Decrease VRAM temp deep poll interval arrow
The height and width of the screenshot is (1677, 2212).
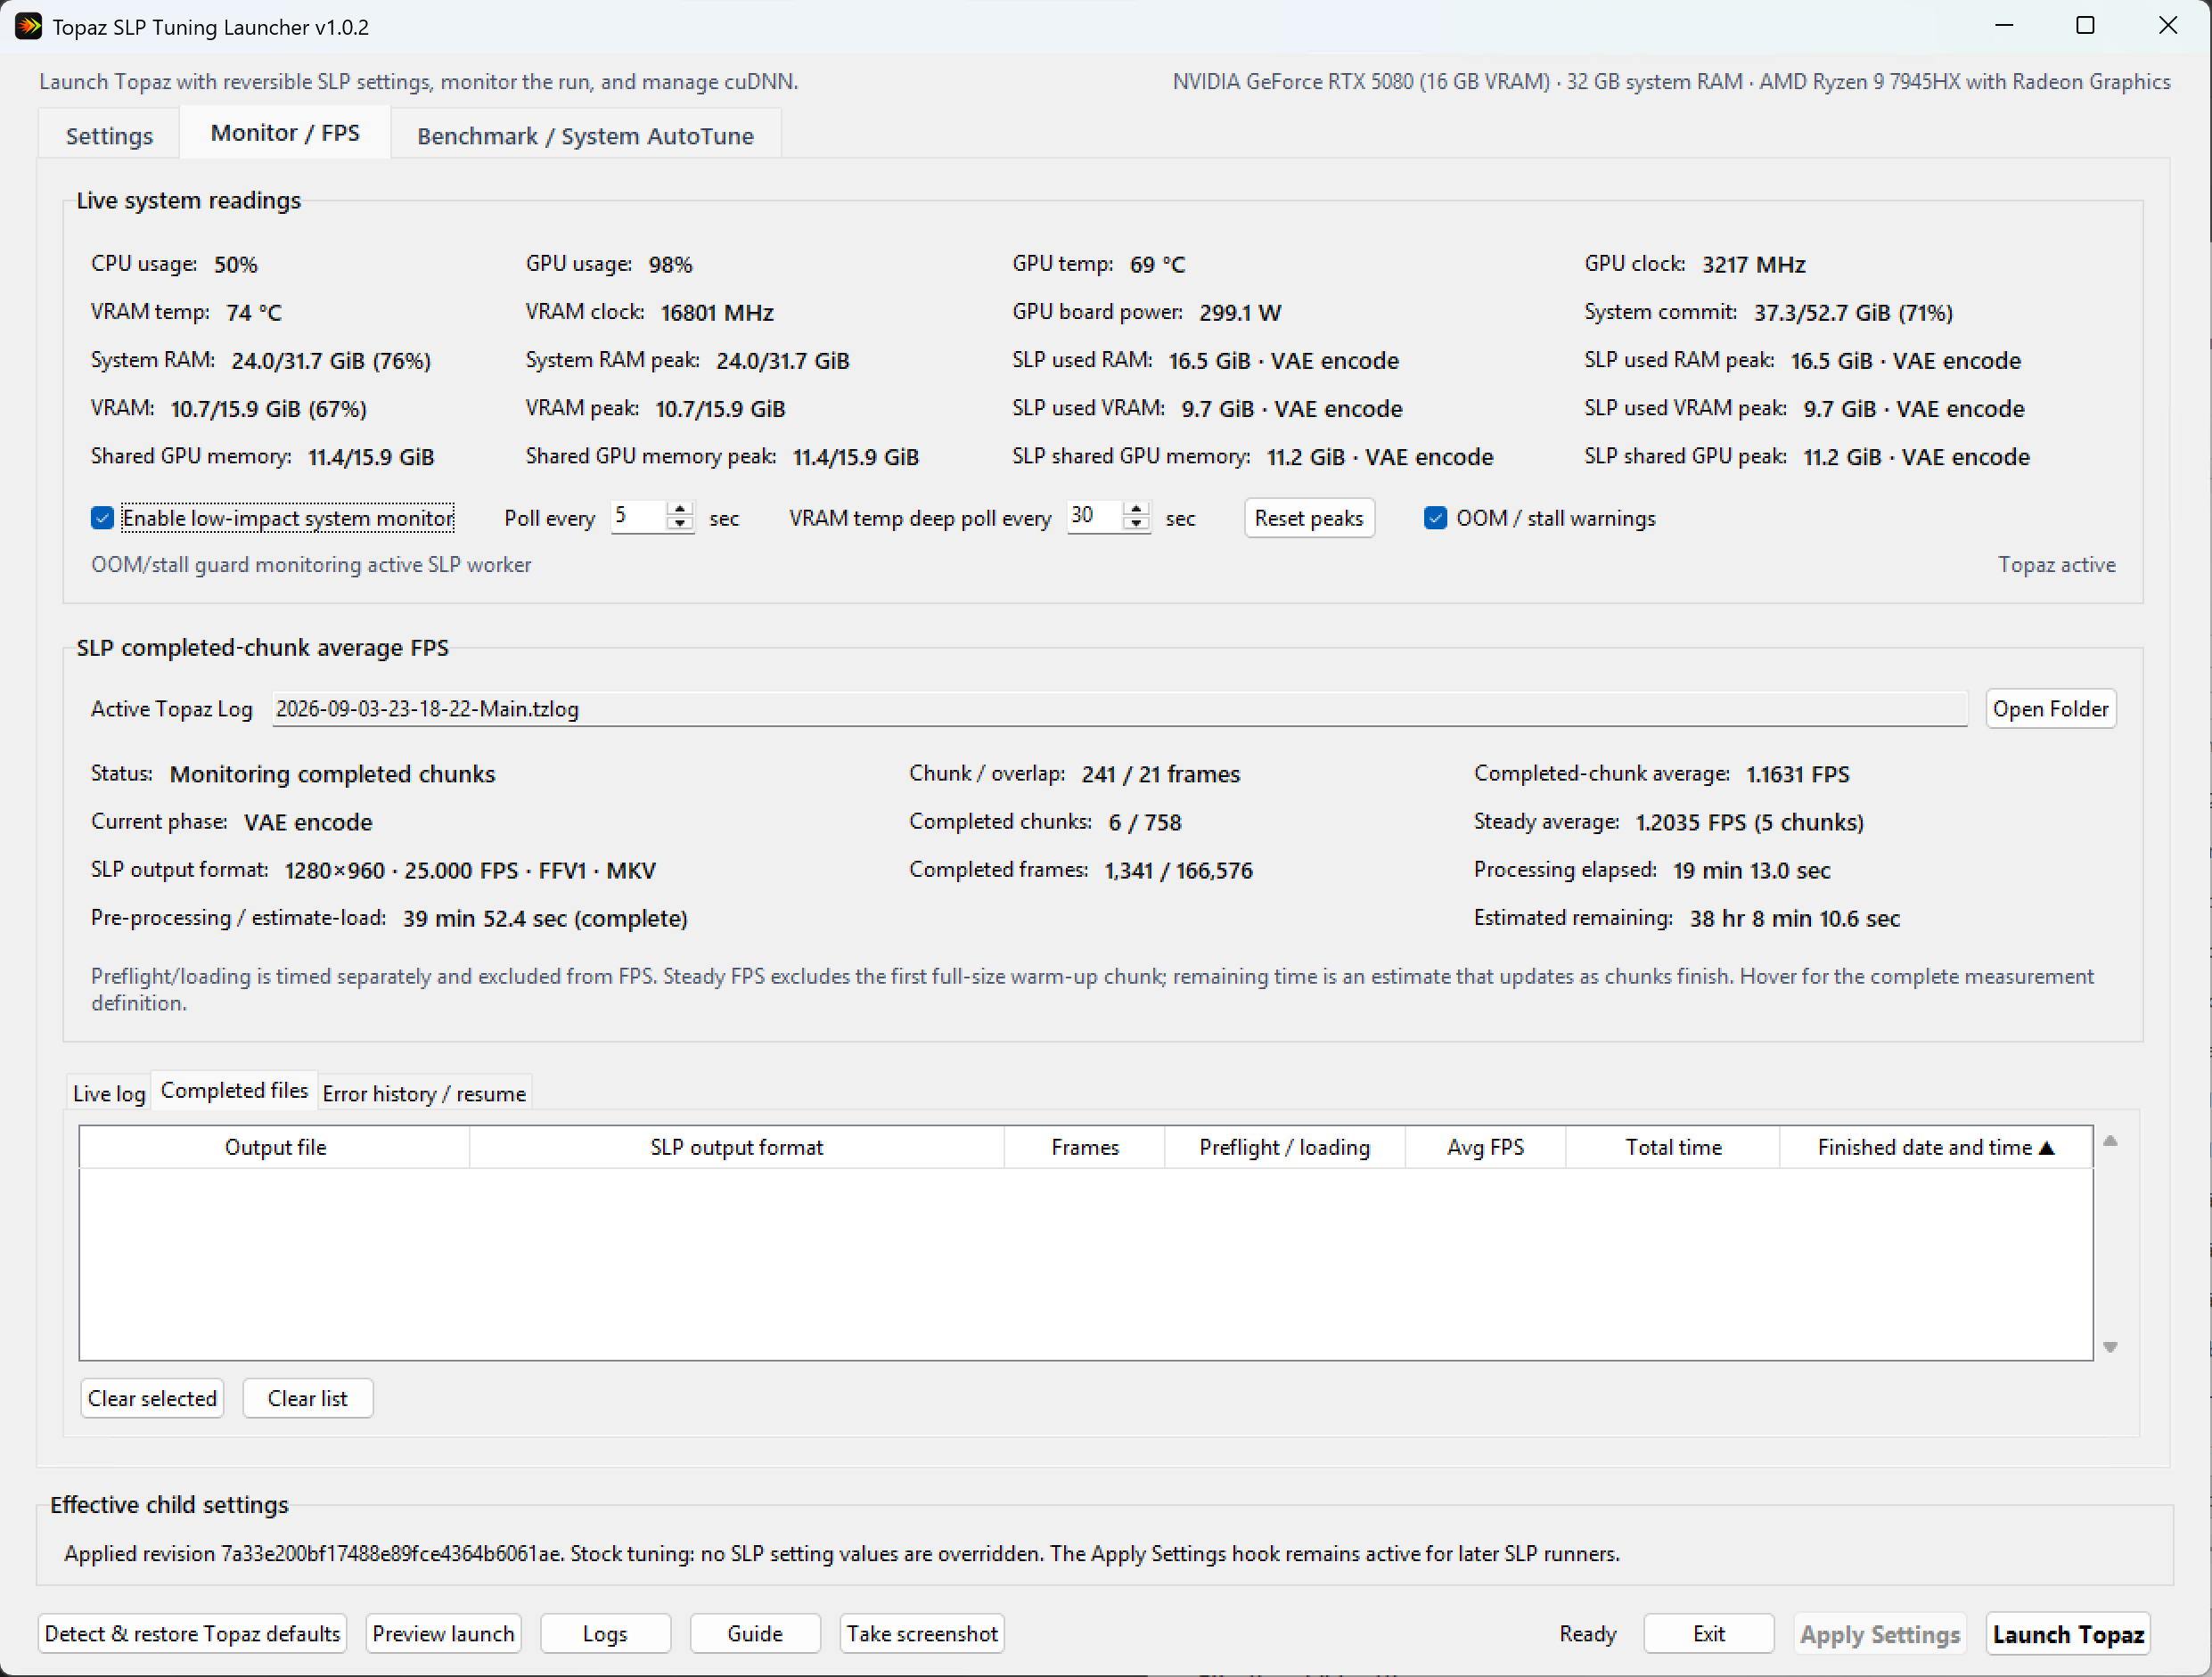click(x=1136, y=525)
